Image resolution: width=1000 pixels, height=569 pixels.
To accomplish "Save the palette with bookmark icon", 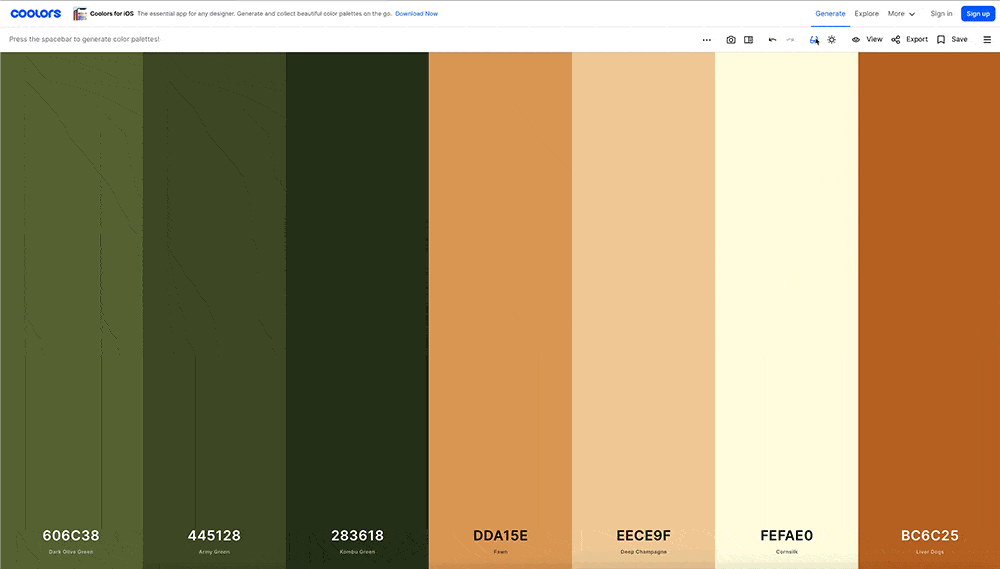I will pos(952,40).
